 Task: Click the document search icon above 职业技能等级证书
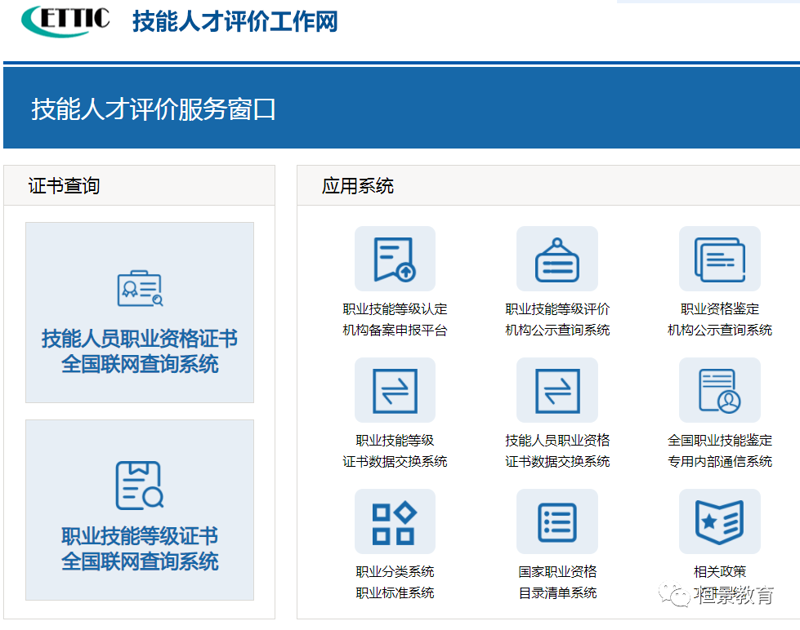pos(140,485)
